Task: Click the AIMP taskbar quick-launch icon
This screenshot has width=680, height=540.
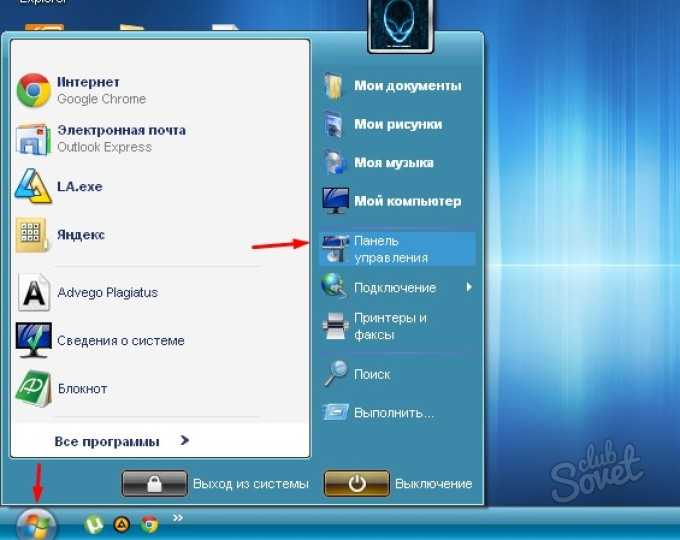Action: coord(122,525)
